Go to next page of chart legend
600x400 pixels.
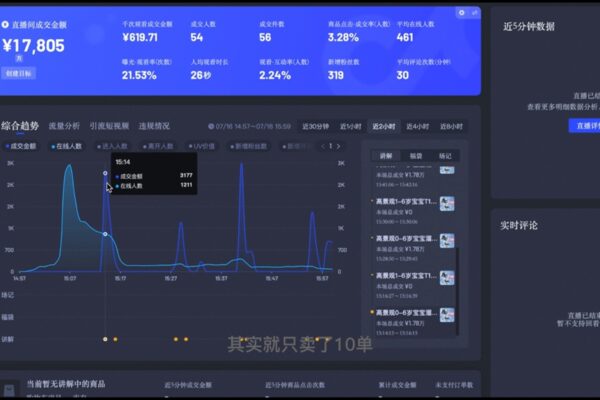point(338,146)
